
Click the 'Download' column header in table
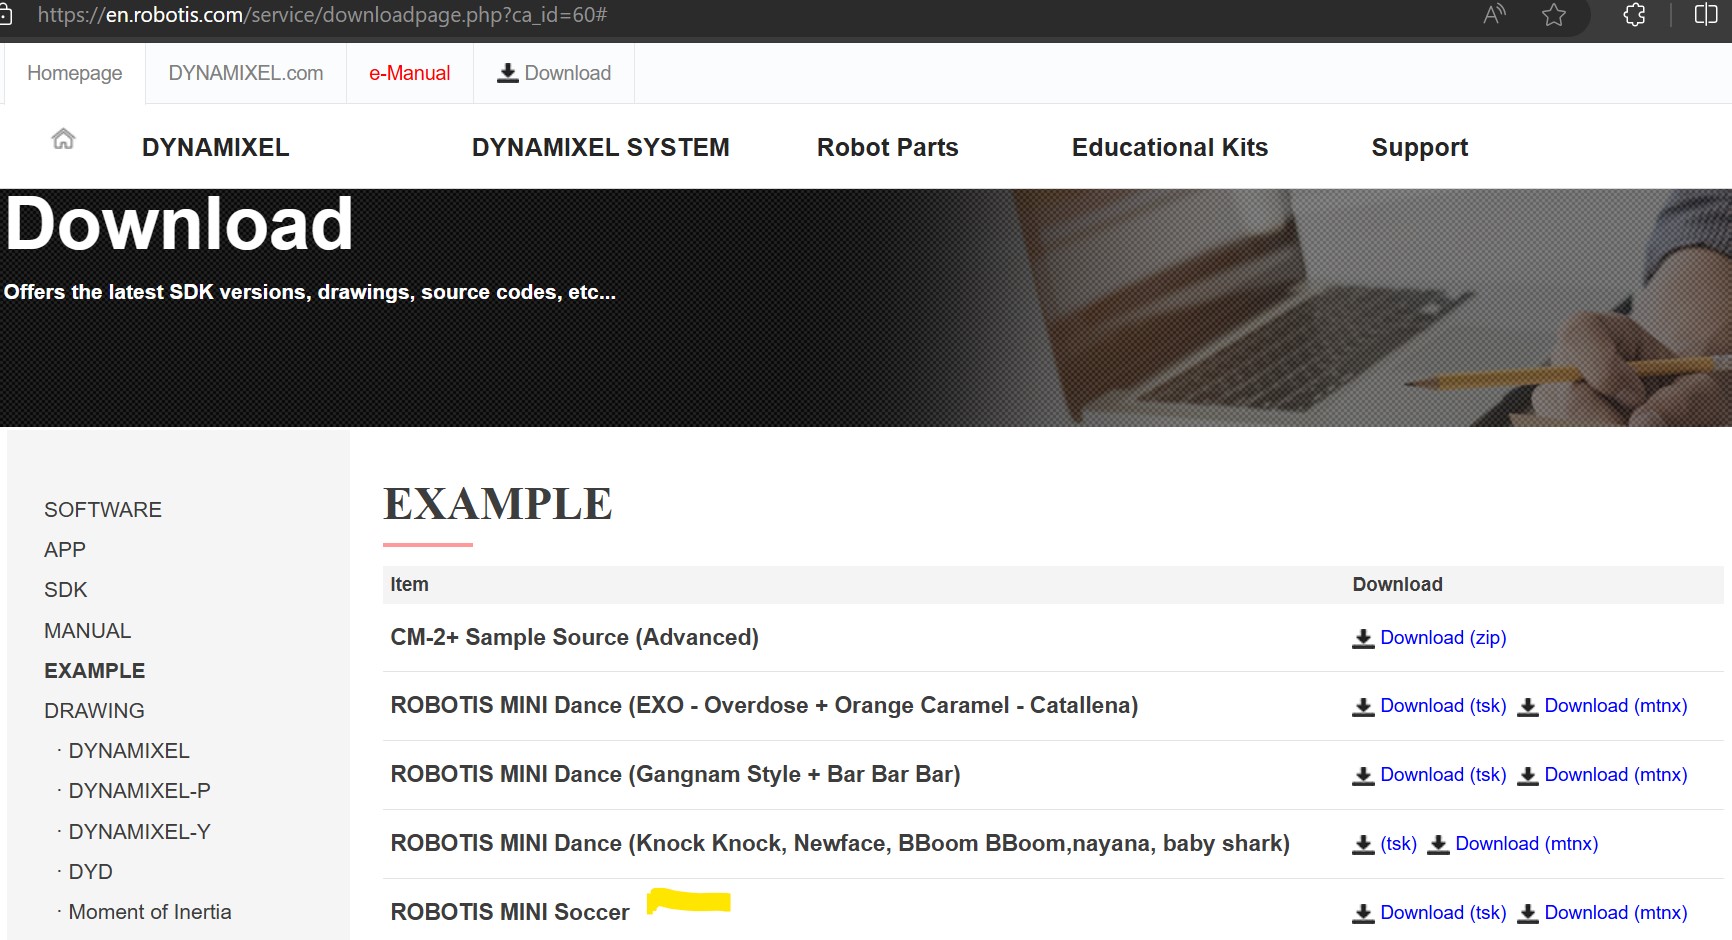1397,585
